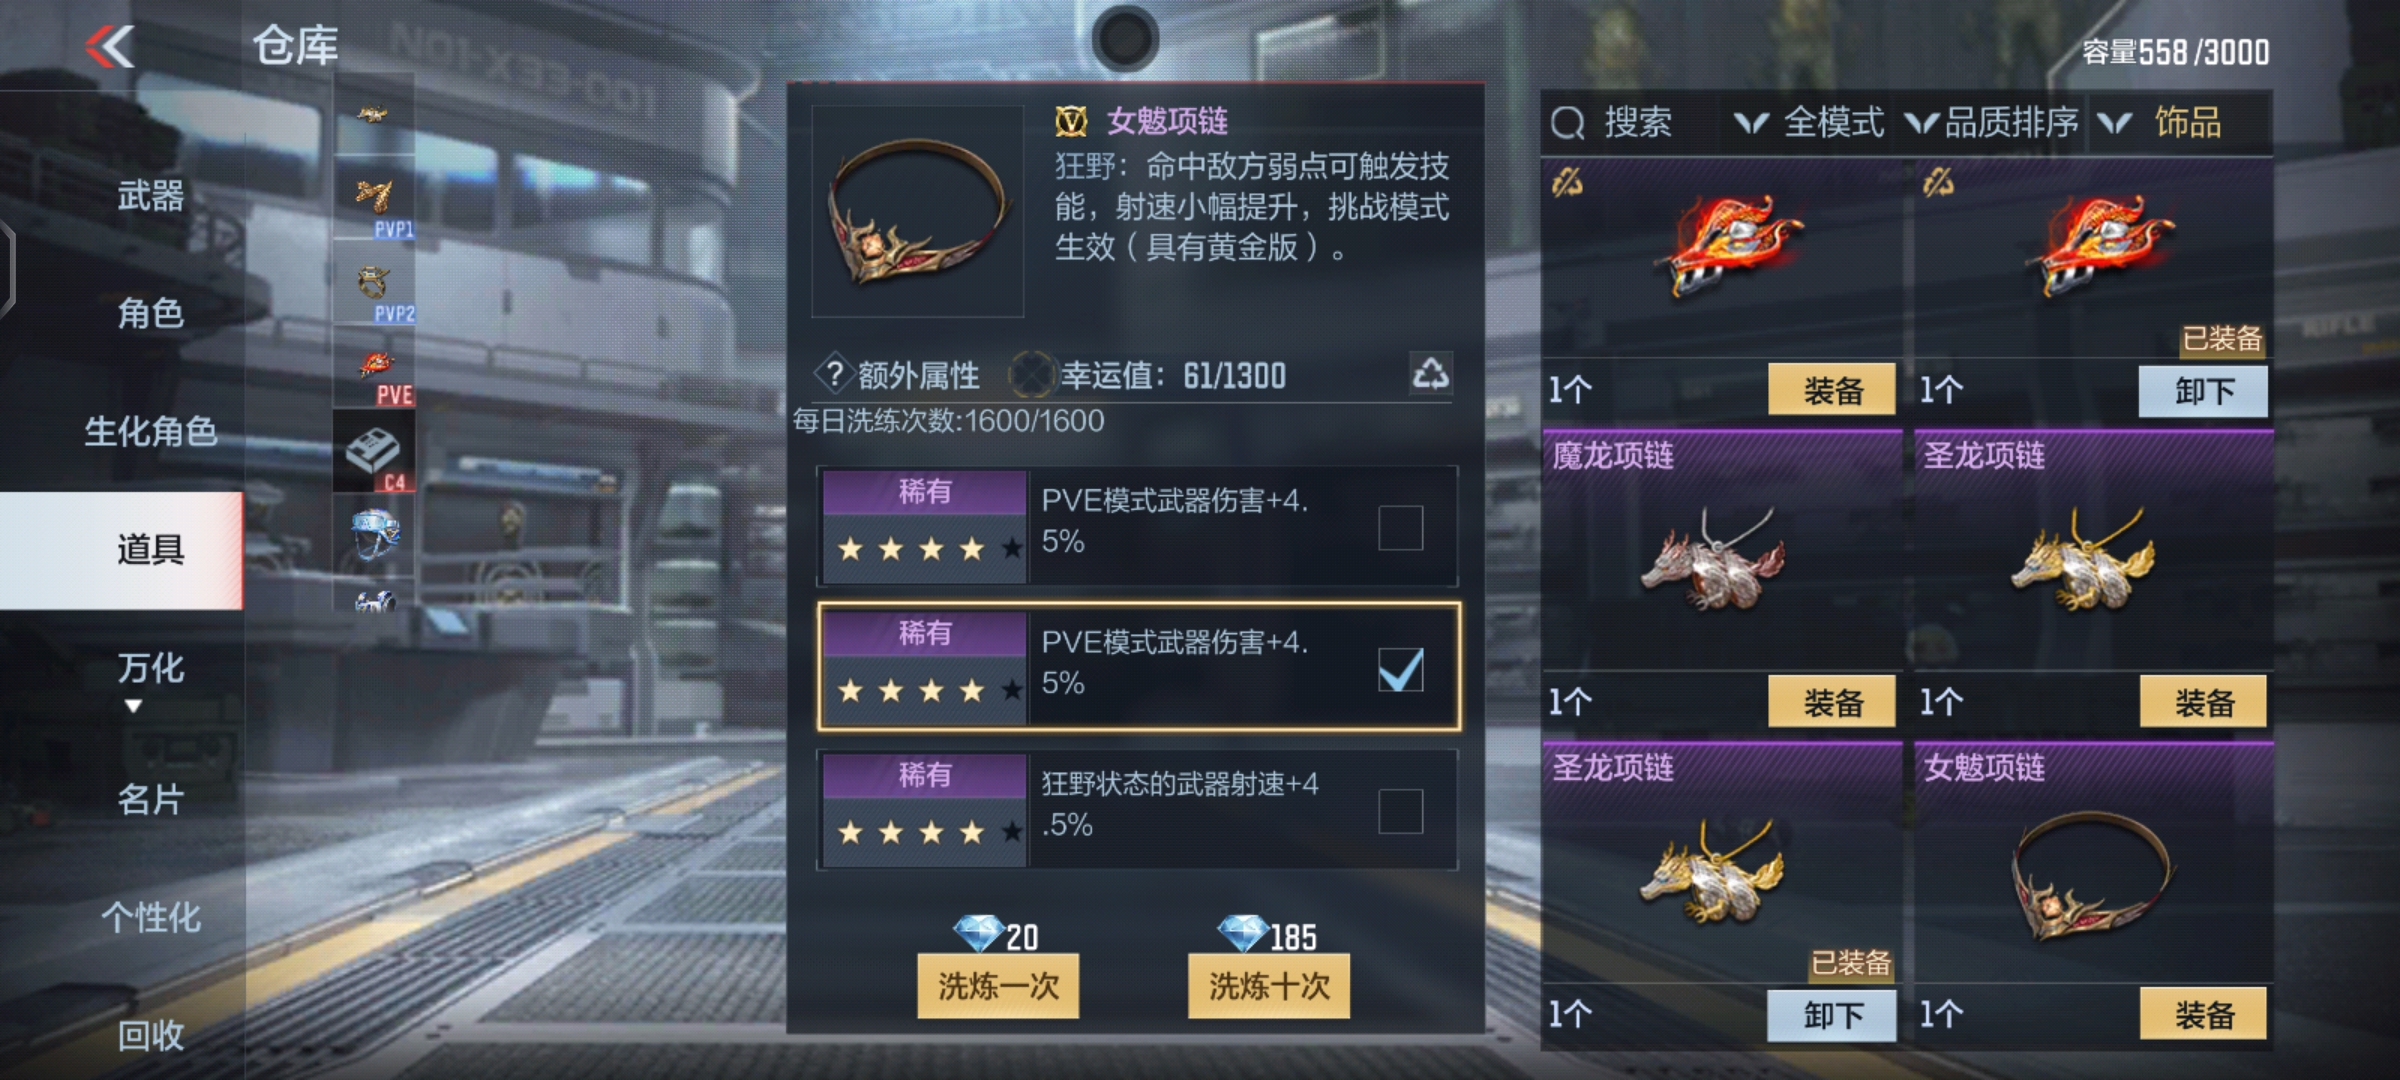The height and width of the screenshot is (1080, 2400).
Task: Open the 饰品 category dropdown
Action: pos(2160,123)
